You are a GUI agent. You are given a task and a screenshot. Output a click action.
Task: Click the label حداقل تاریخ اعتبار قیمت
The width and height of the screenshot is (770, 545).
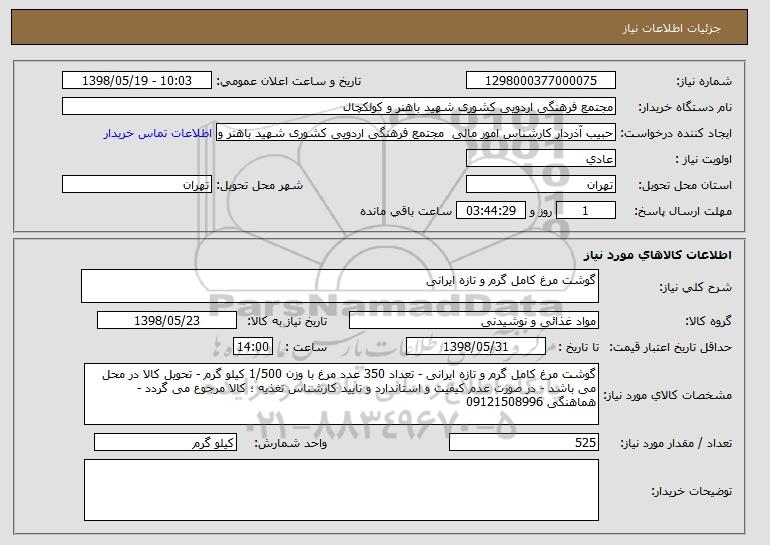[x=670, y=347]
